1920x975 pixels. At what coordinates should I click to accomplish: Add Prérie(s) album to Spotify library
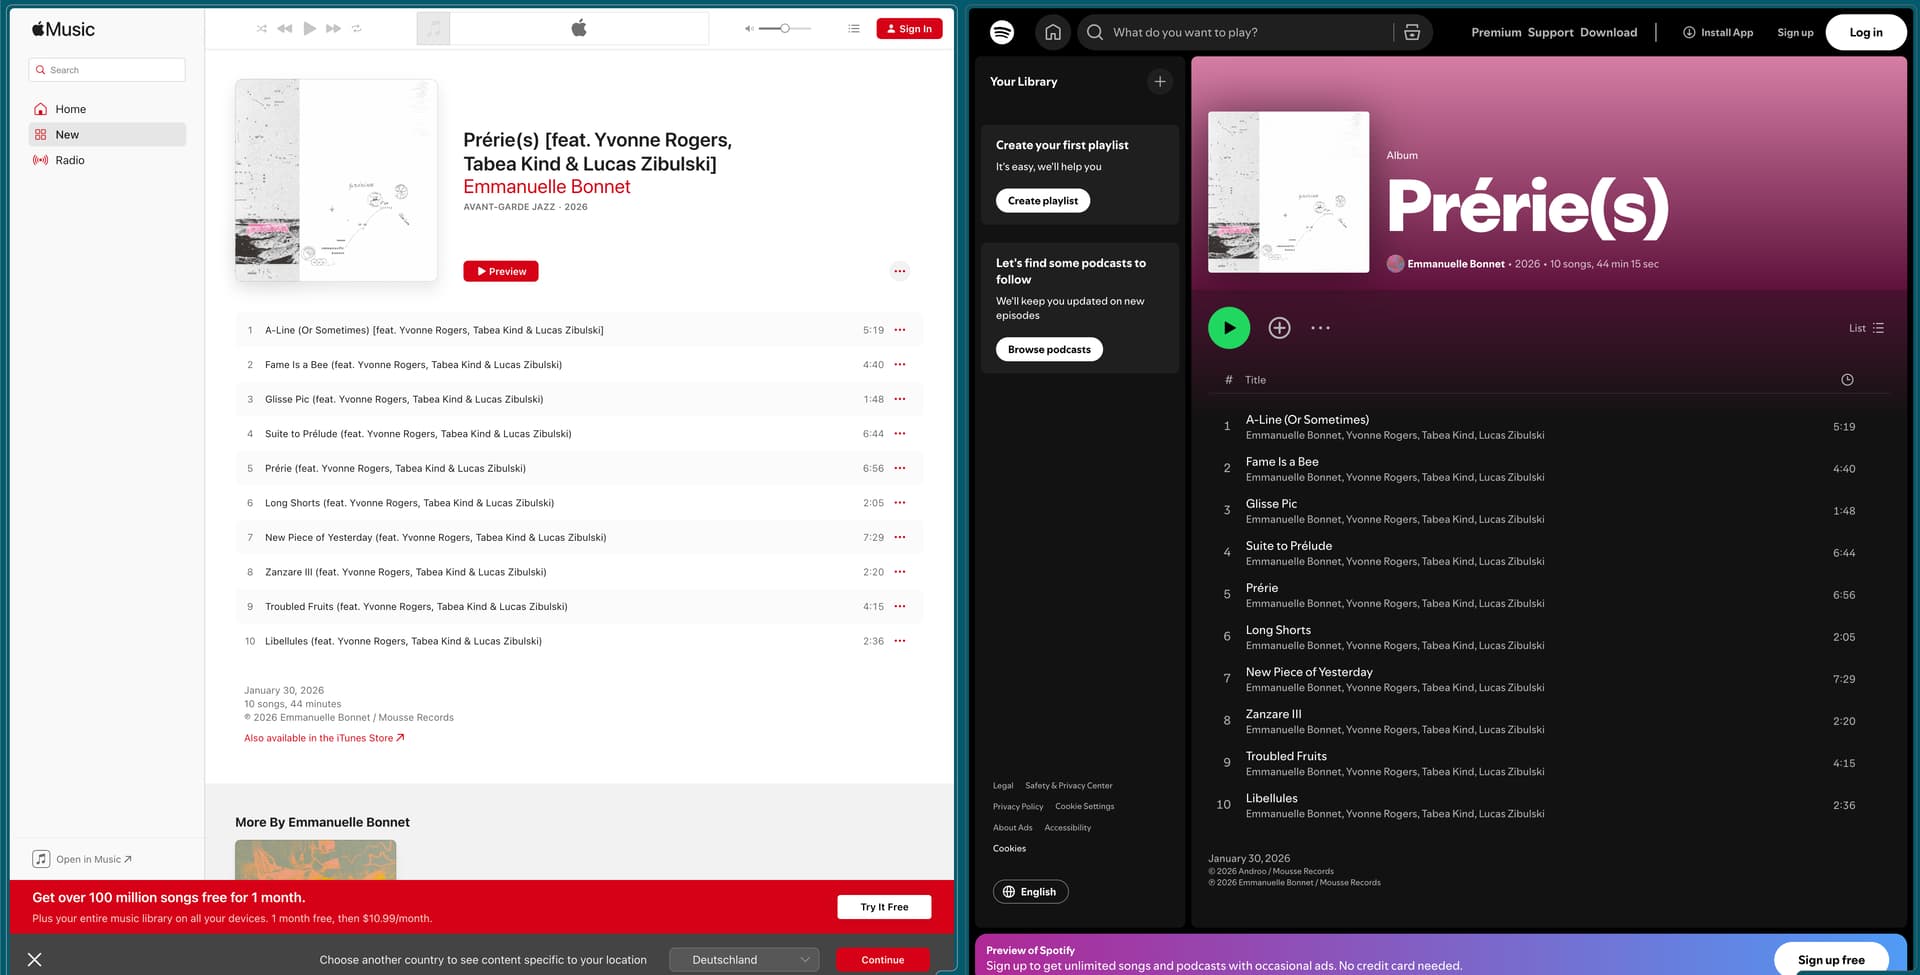(1279, 328)
